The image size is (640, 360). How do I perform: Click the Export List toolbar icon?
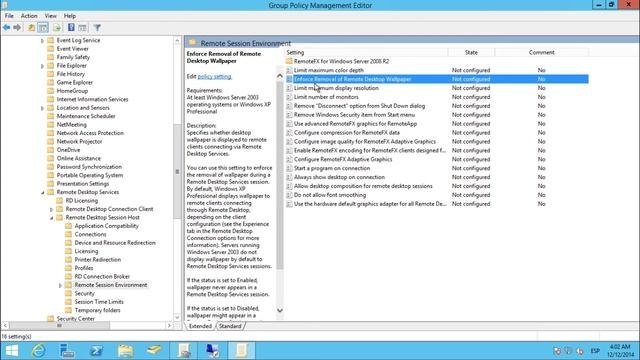click(57, 28)
